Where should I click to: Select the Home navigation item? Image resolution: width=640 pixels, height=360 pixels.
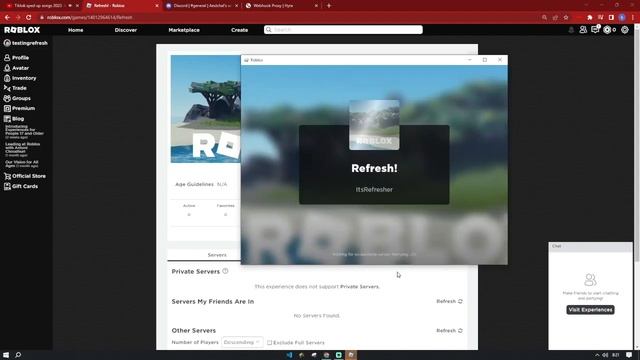click(x=76, y=30)
